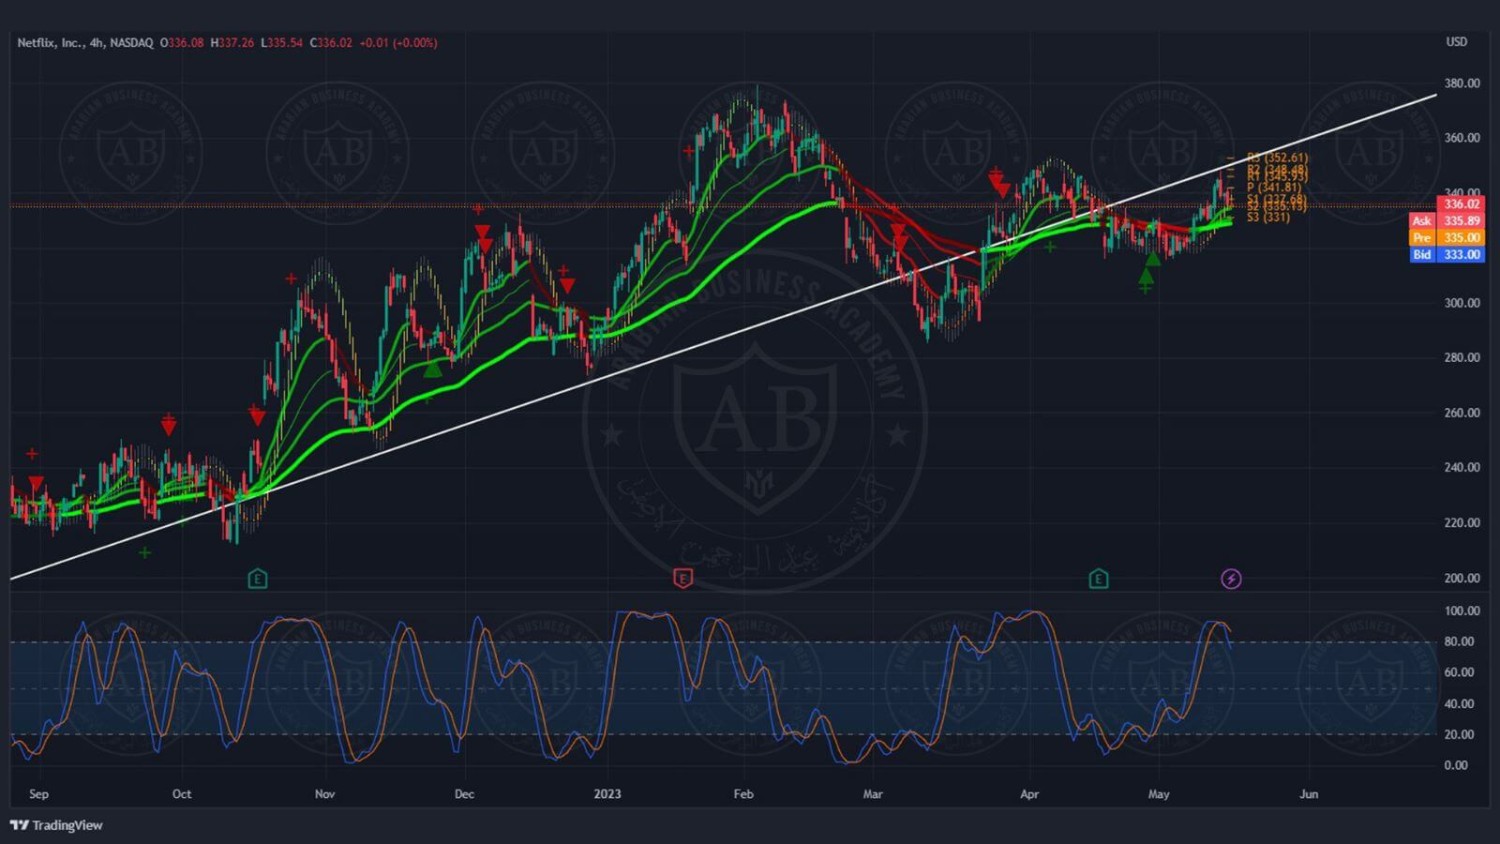Click the close value C336.02

(331, 43)
